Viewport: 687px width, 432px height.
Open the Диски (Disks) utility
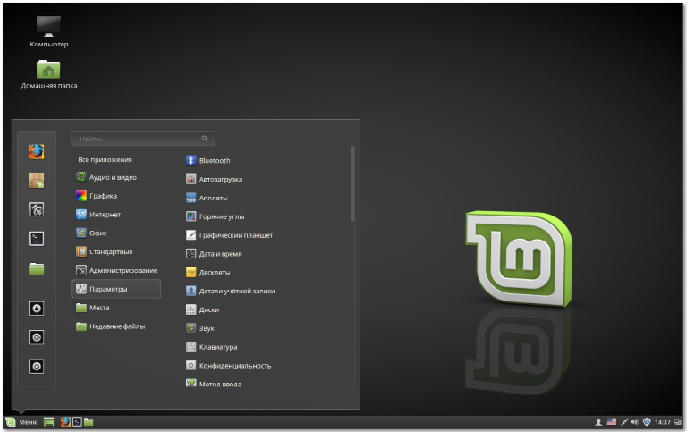point(208,309)
